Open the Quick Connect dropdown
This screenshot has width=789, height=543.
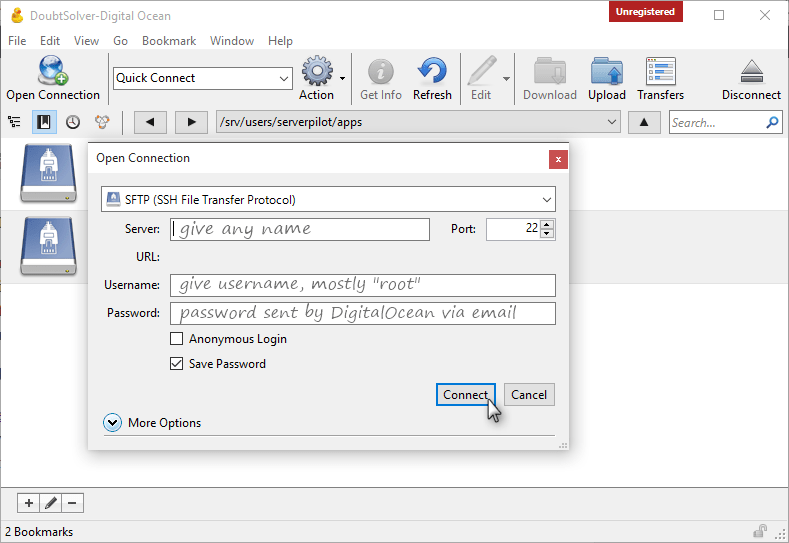[x=284, y=79]
